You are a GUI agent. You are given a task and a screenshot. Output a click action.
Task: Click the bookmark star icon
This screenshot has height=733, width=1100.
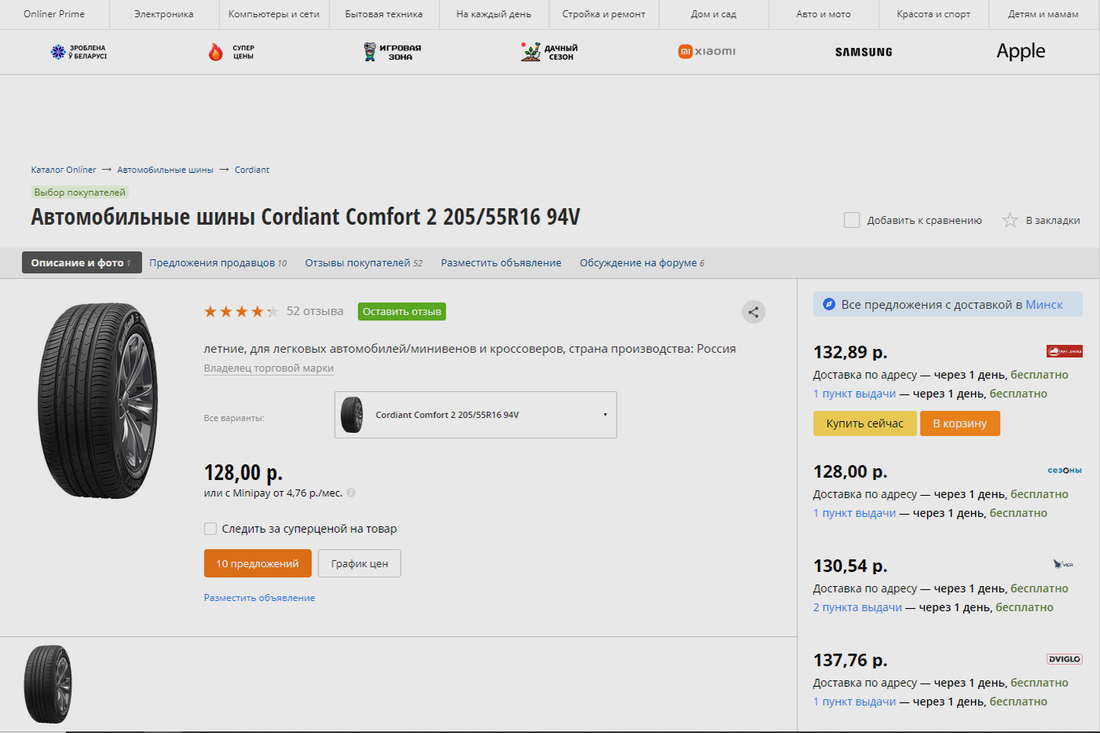click(x=1010, y=220)
